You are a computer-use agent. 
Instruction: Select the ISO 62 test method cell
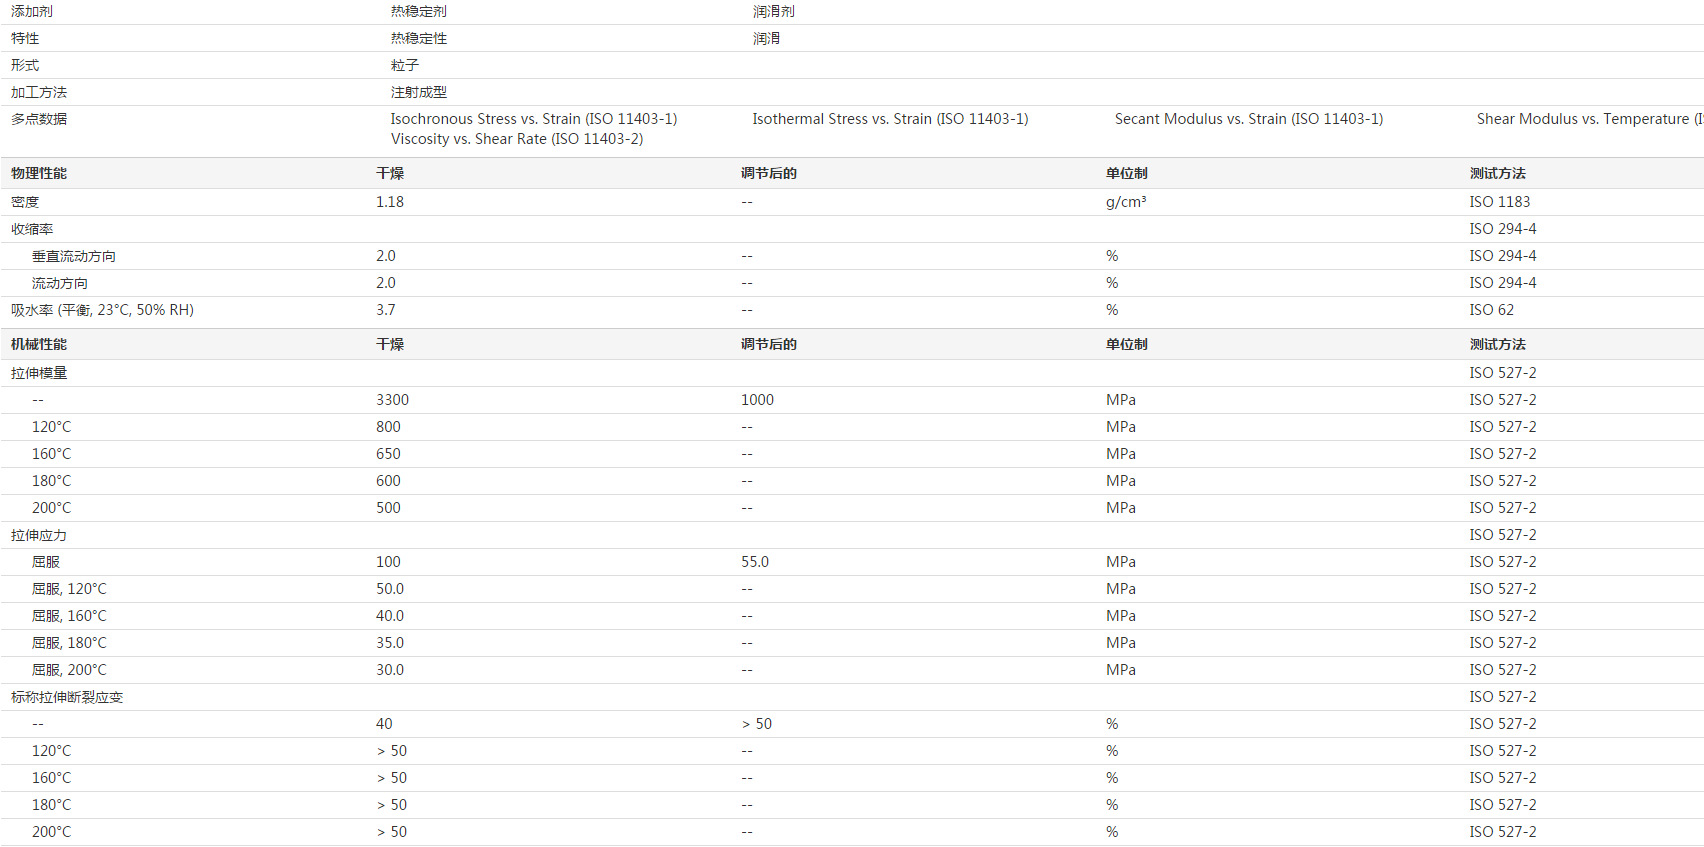pyautogui.click(x=1491, y=310)
